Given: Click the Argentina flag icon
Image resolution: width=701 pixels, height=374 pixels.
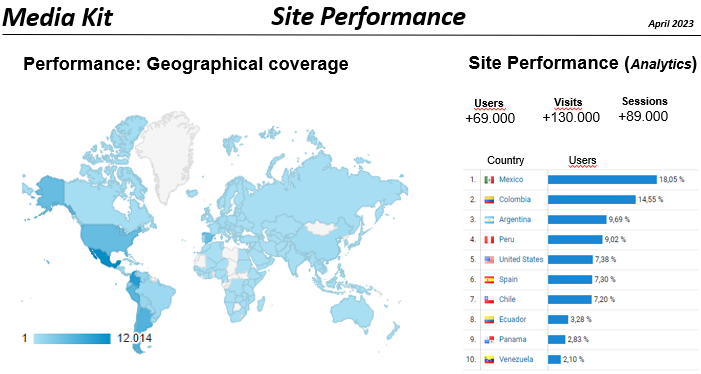Looking at the screenshot, I should click(489, 220).
